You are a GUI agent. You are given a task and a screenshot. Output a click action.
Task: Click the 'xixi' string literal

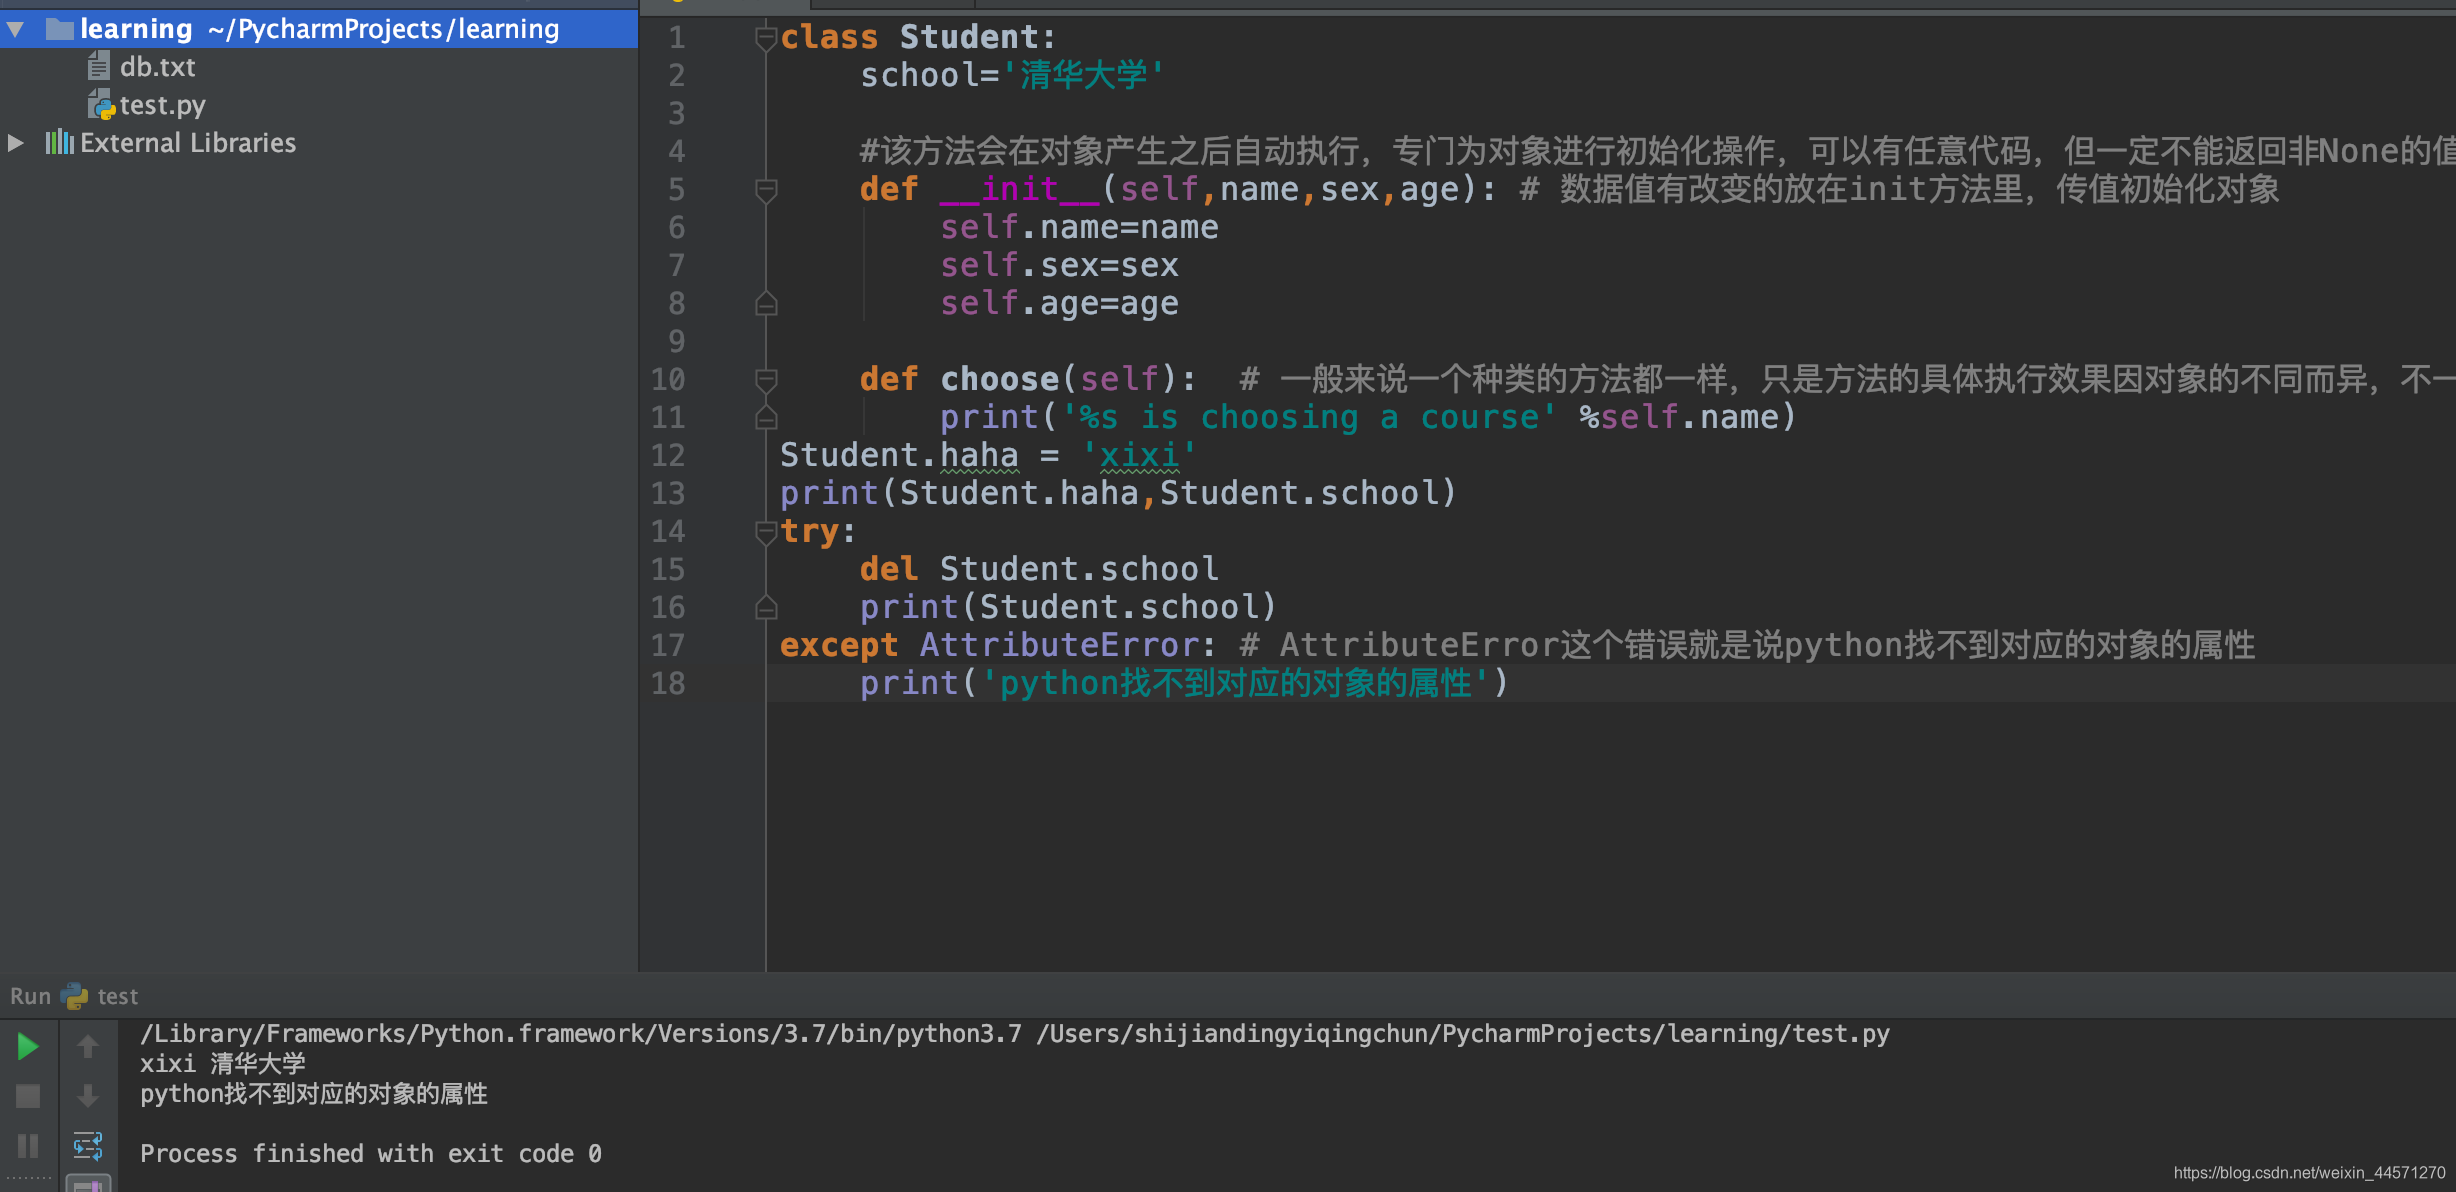click(x=1139, y=456)
